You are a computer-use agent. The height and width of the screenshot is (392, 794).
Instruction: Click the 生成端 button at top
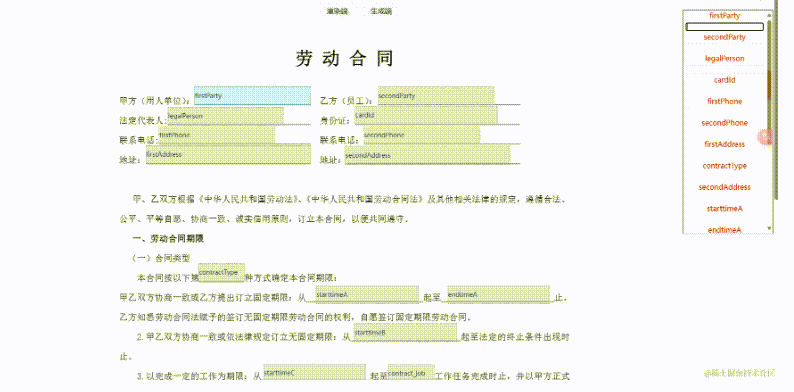[x=381, y=11]
